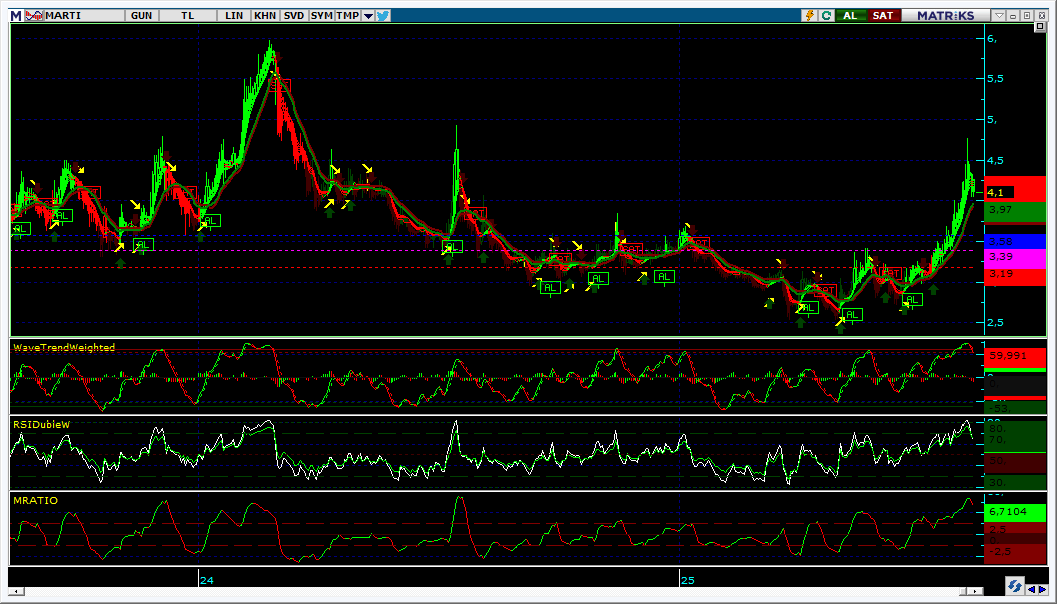
Task: Minimize the chart window
Action: [1014, 16]
